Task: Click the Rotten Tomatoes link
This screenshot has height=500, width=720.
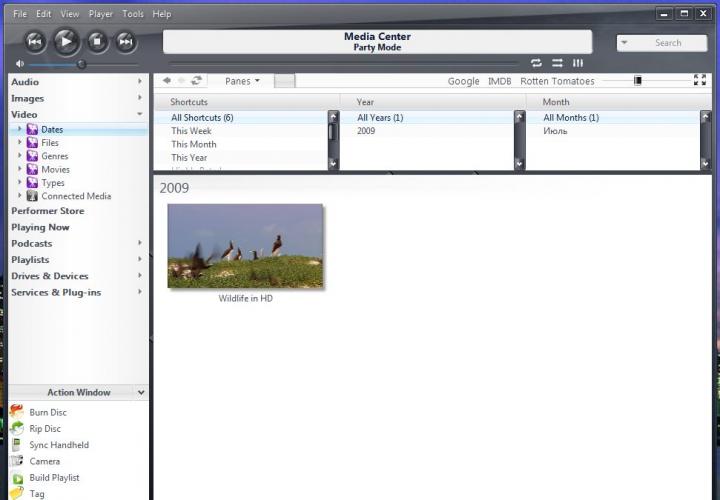Action: pos(558,81)
